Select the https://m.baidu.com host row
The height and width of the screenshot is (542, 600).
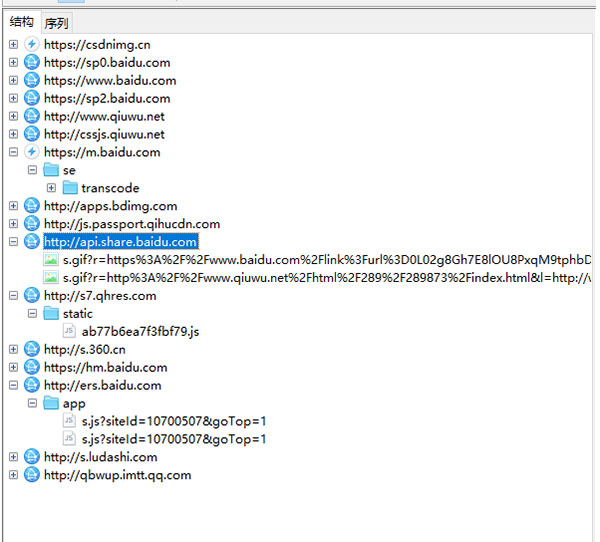102,152
